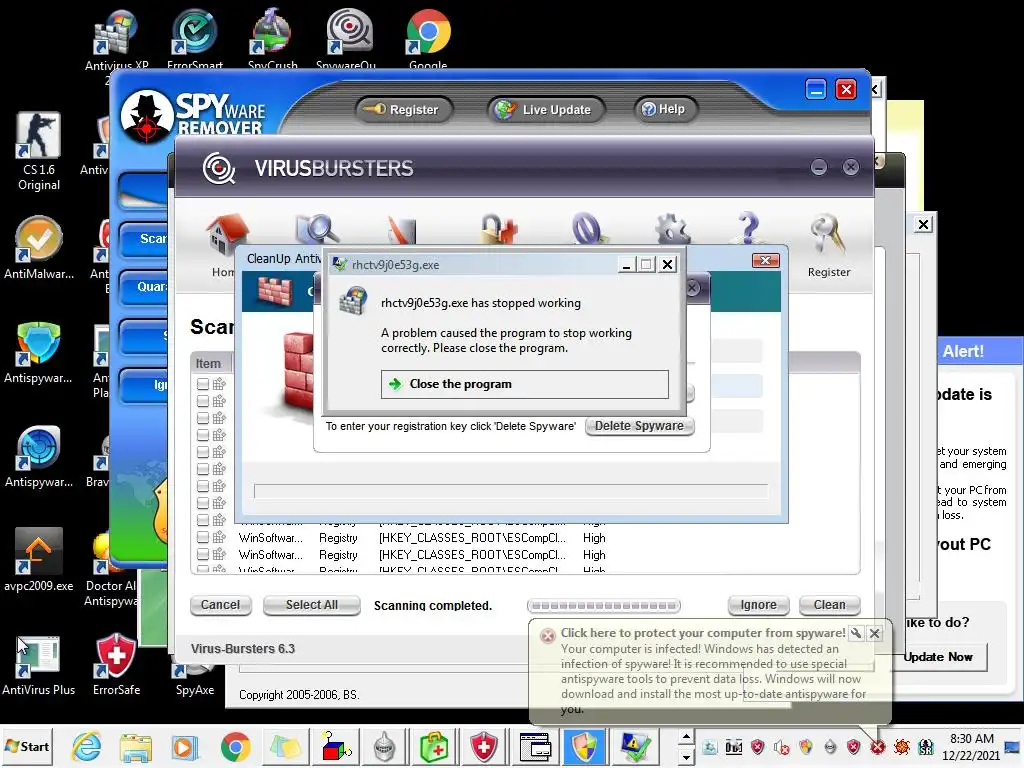This screenshot has height=768, width=1024.
Task: Click the balloon title 'Click here to protect your computer'
Action: tap(703, 633)
